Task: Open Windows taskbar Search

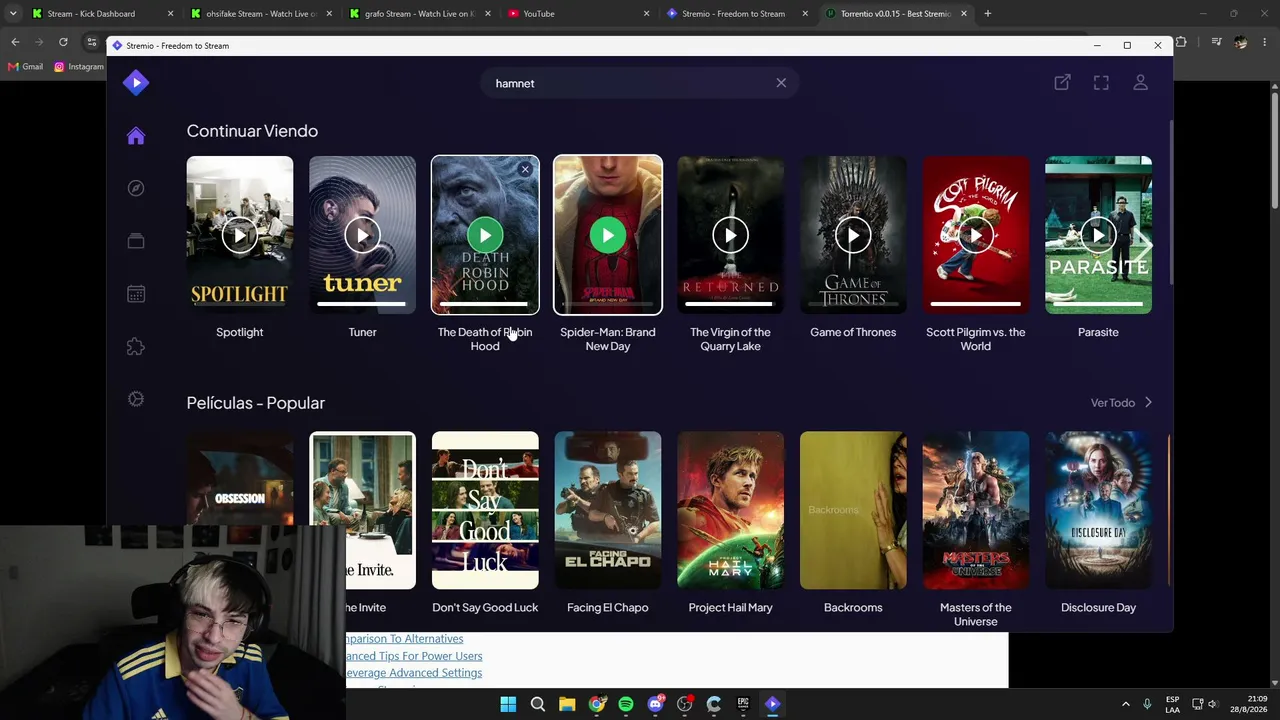Action: pyautogui.click(x=538, y=704)
